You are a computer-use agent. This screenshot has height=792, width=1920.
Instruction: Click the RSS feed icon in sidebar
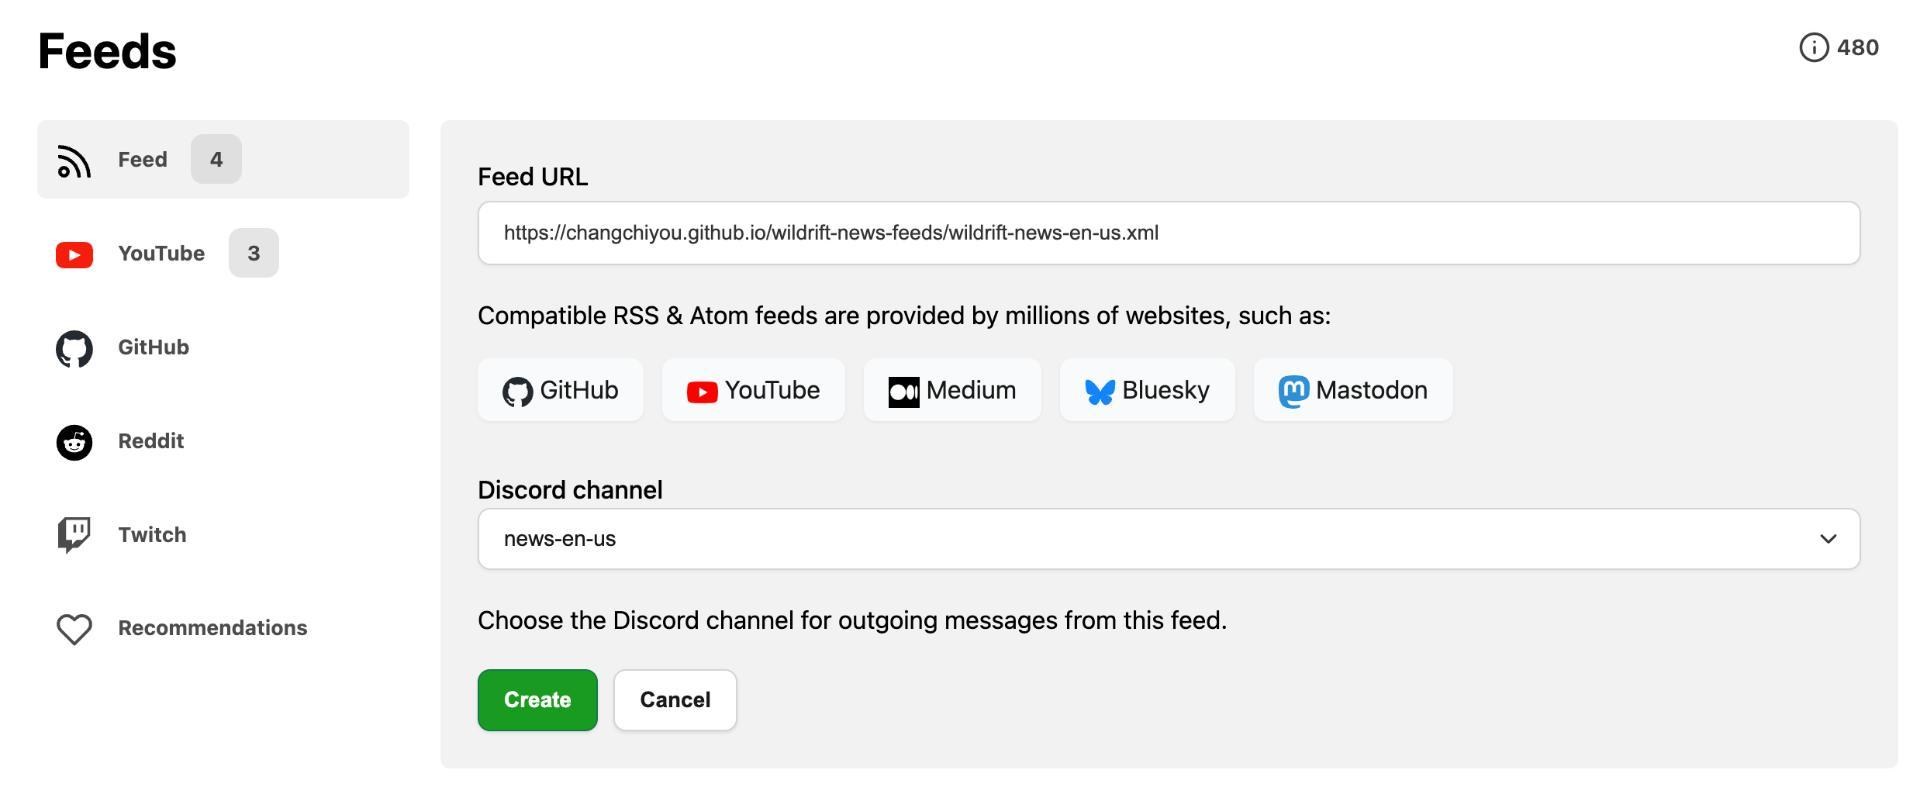coord(74,160)
